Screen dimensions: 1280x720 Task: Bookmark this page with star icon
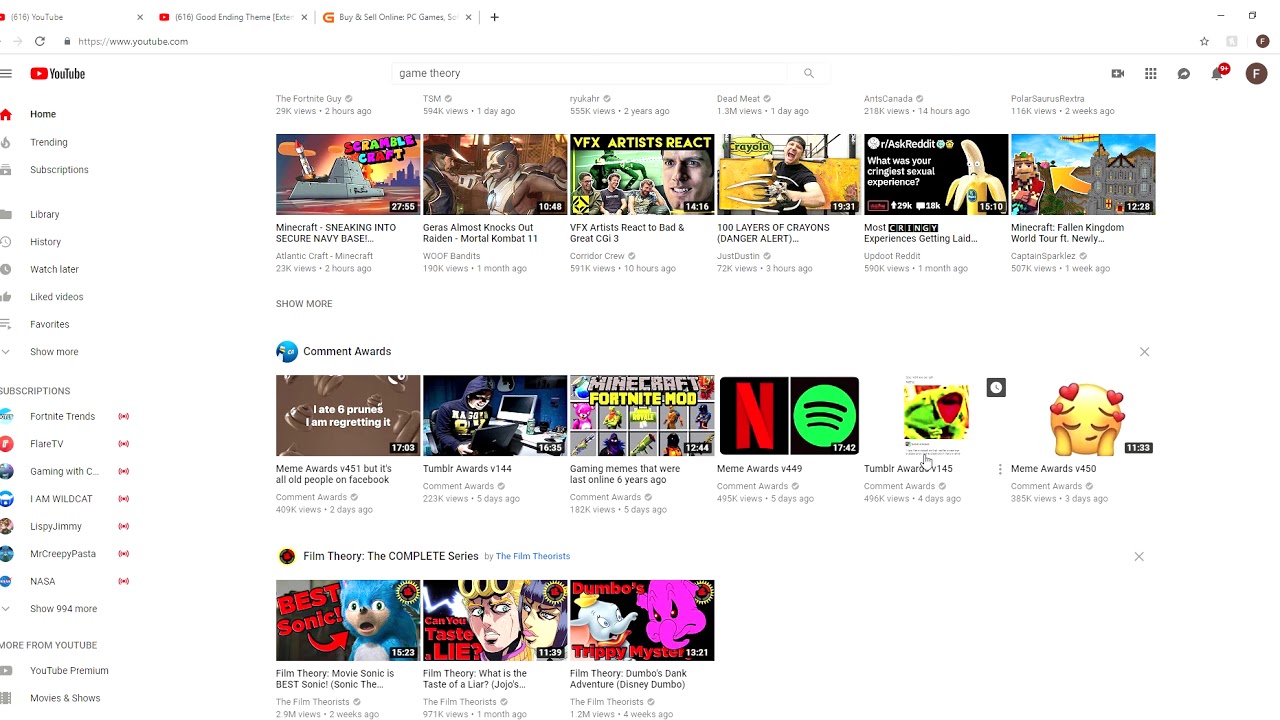[x=1204, y=41]
